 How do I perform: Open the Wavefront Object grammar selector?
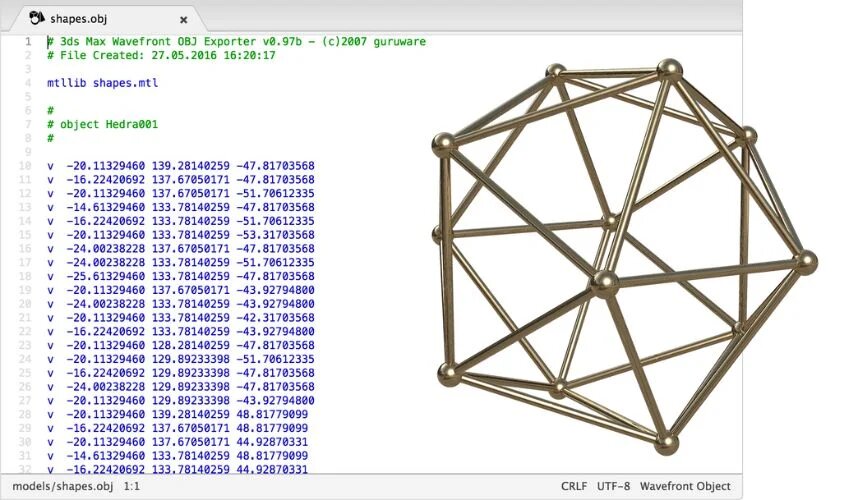point(685,486)
